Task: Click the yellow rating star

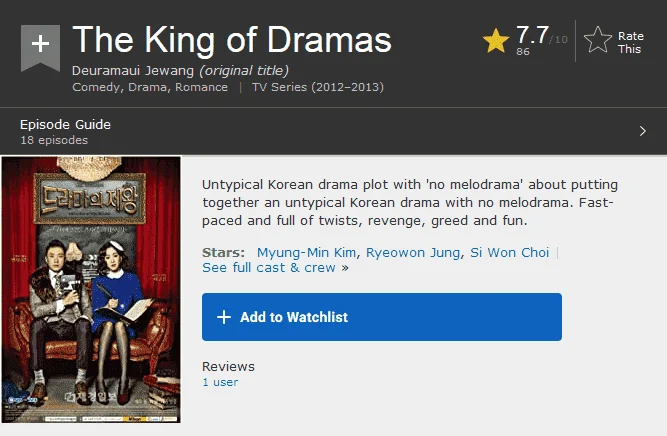Action: coord(496,41)
